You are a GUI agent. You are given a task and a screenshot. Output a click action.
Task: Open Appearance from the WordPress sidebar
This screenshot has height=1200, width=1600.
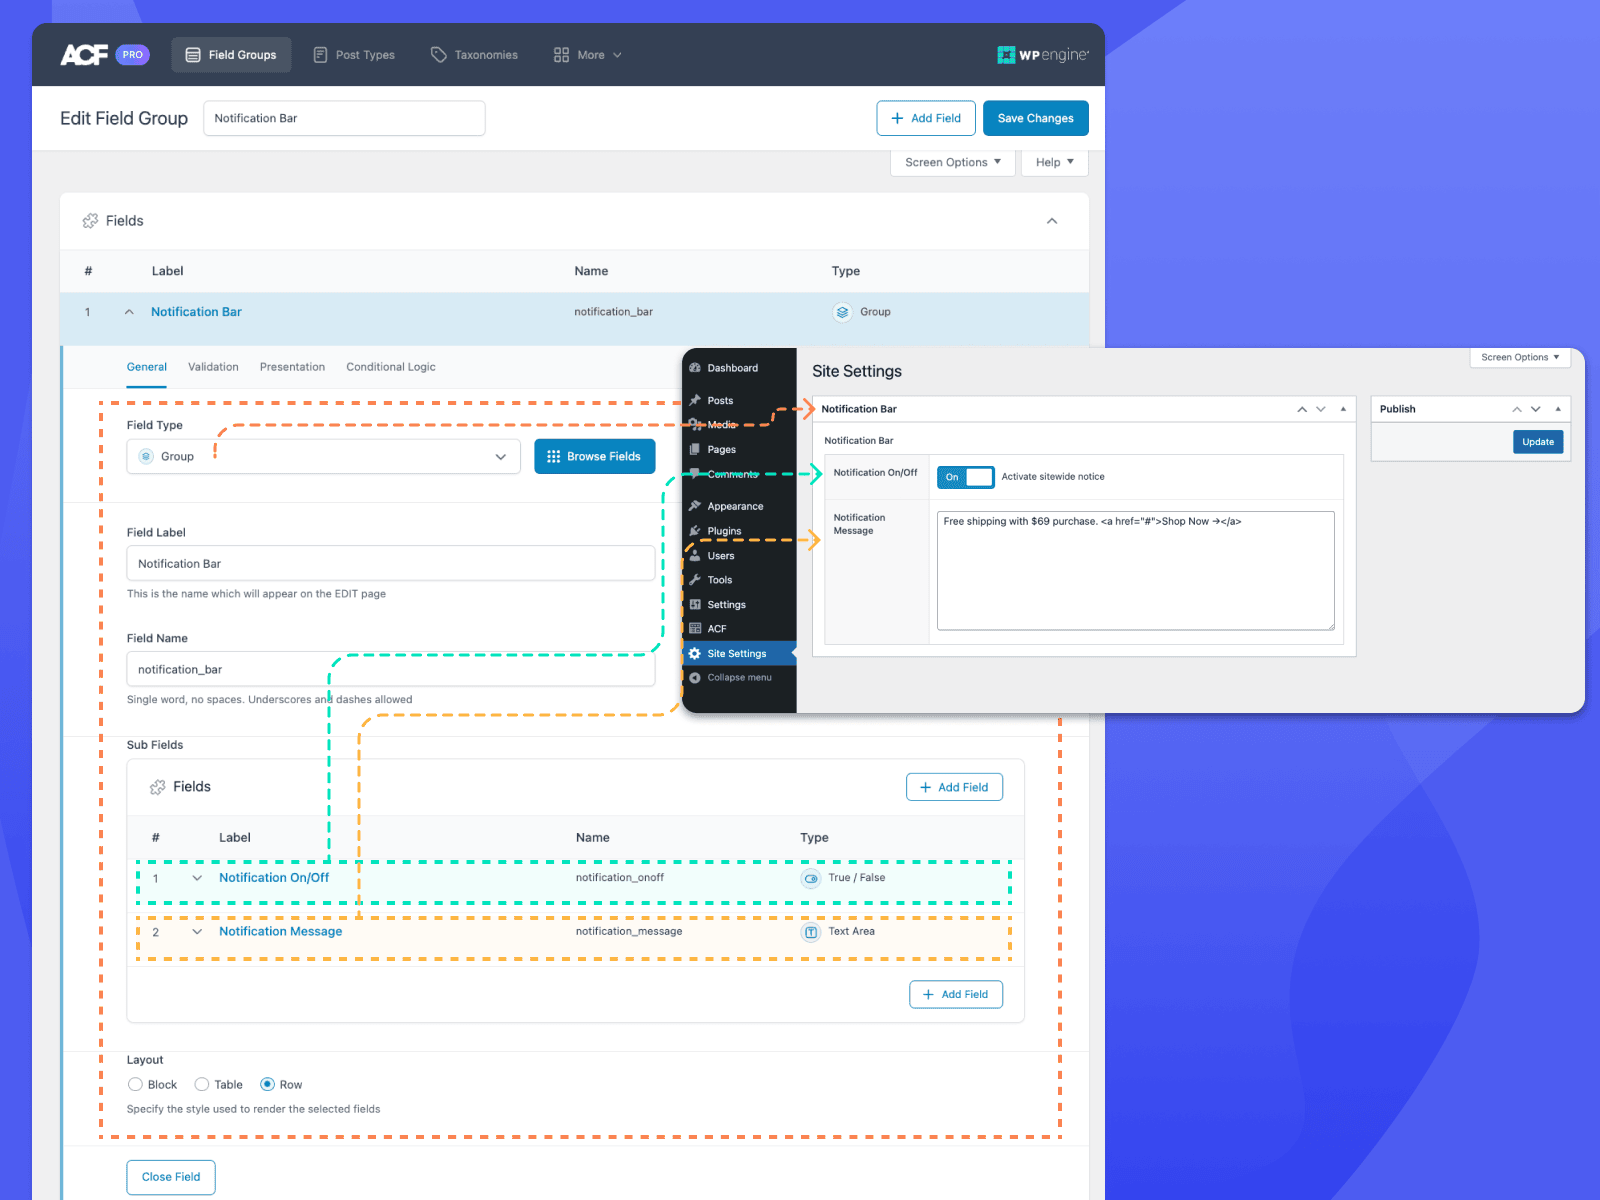(734, 506)
